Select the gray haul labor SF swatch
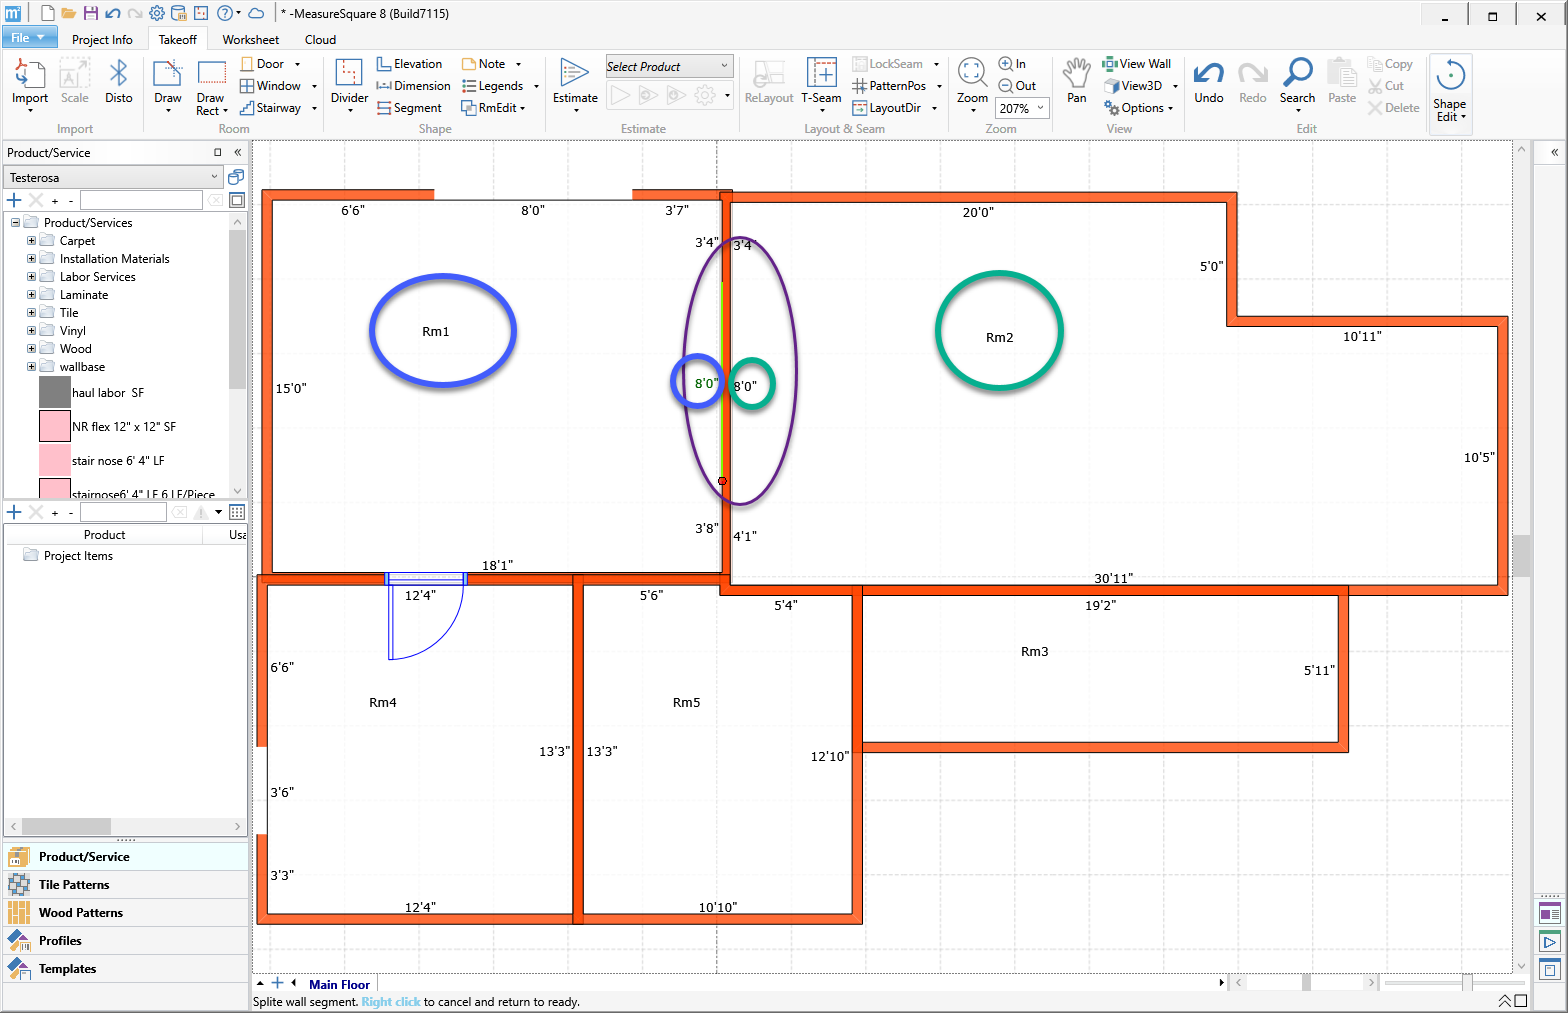This screenshot has height=1013, width=1568. click(x=55, y=392)
